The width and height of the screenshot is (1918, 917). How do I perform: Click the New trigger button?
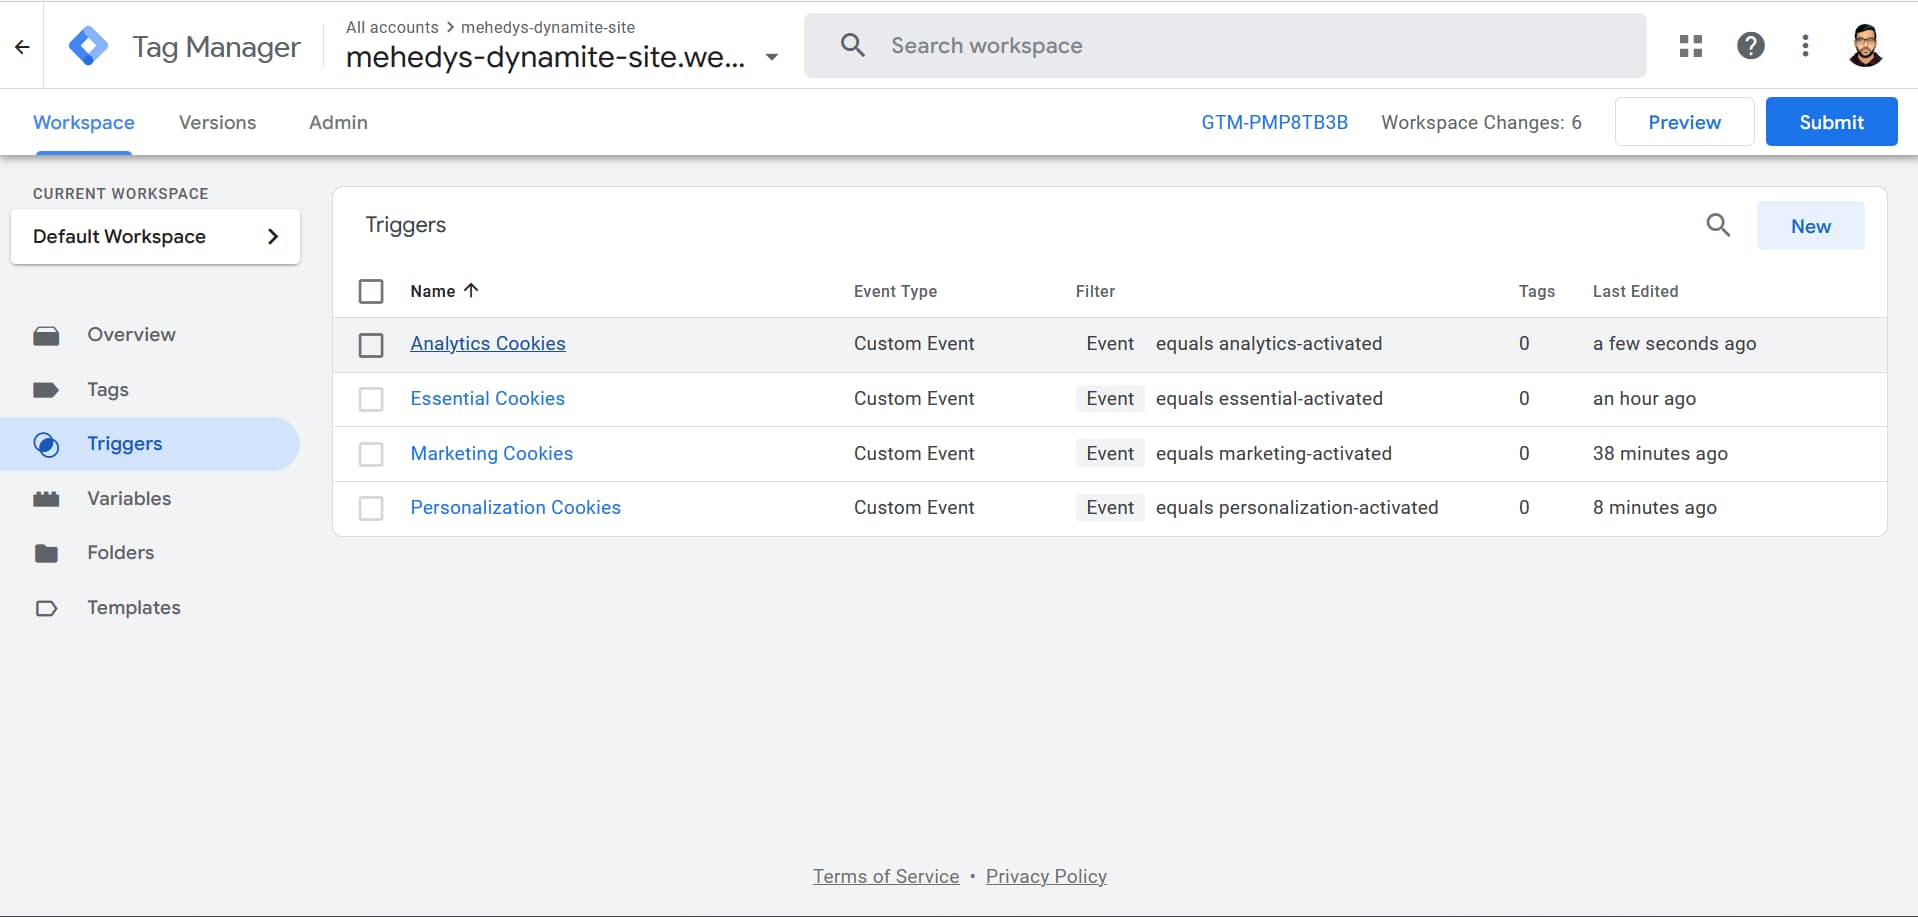1810,226
